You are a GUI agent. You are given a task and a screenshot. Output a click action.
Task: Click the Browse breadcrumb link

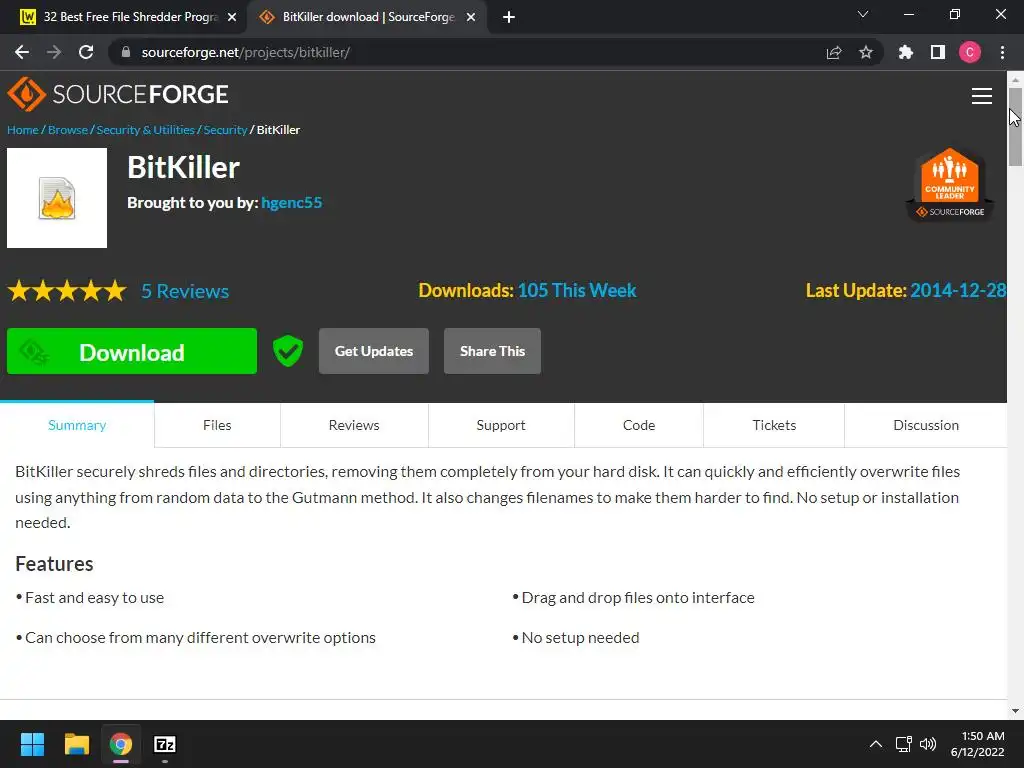(68, 130)
